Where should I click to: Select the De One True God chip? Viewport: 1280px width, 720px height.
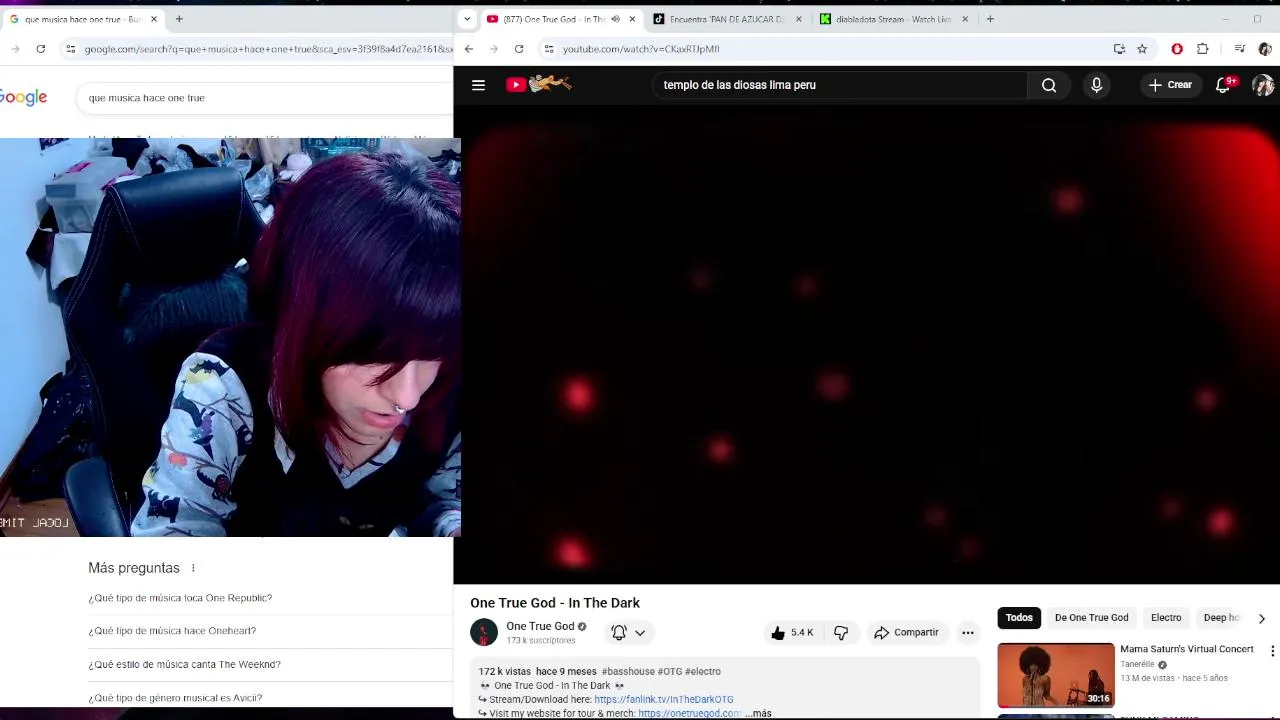point(1091,618)
